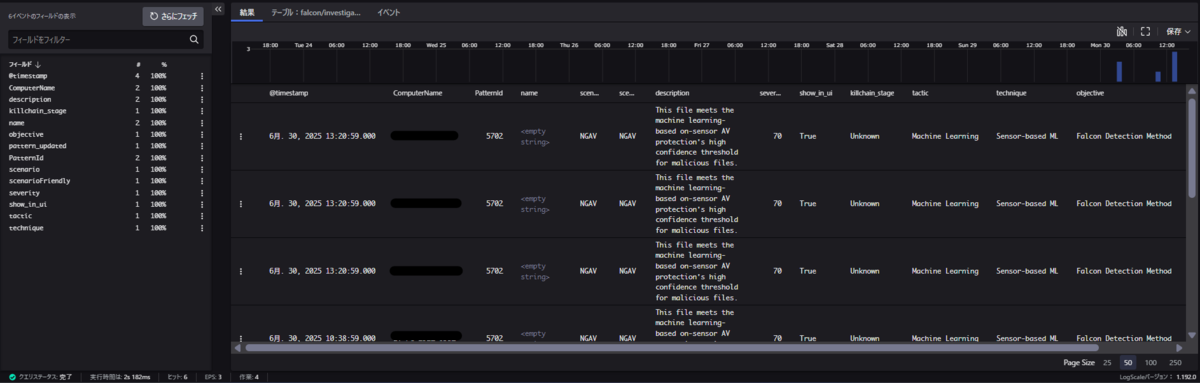Click the vertical scrollbar thumb of results table
This screenshot has width=1200, height=383.
tap(1191, 147)
